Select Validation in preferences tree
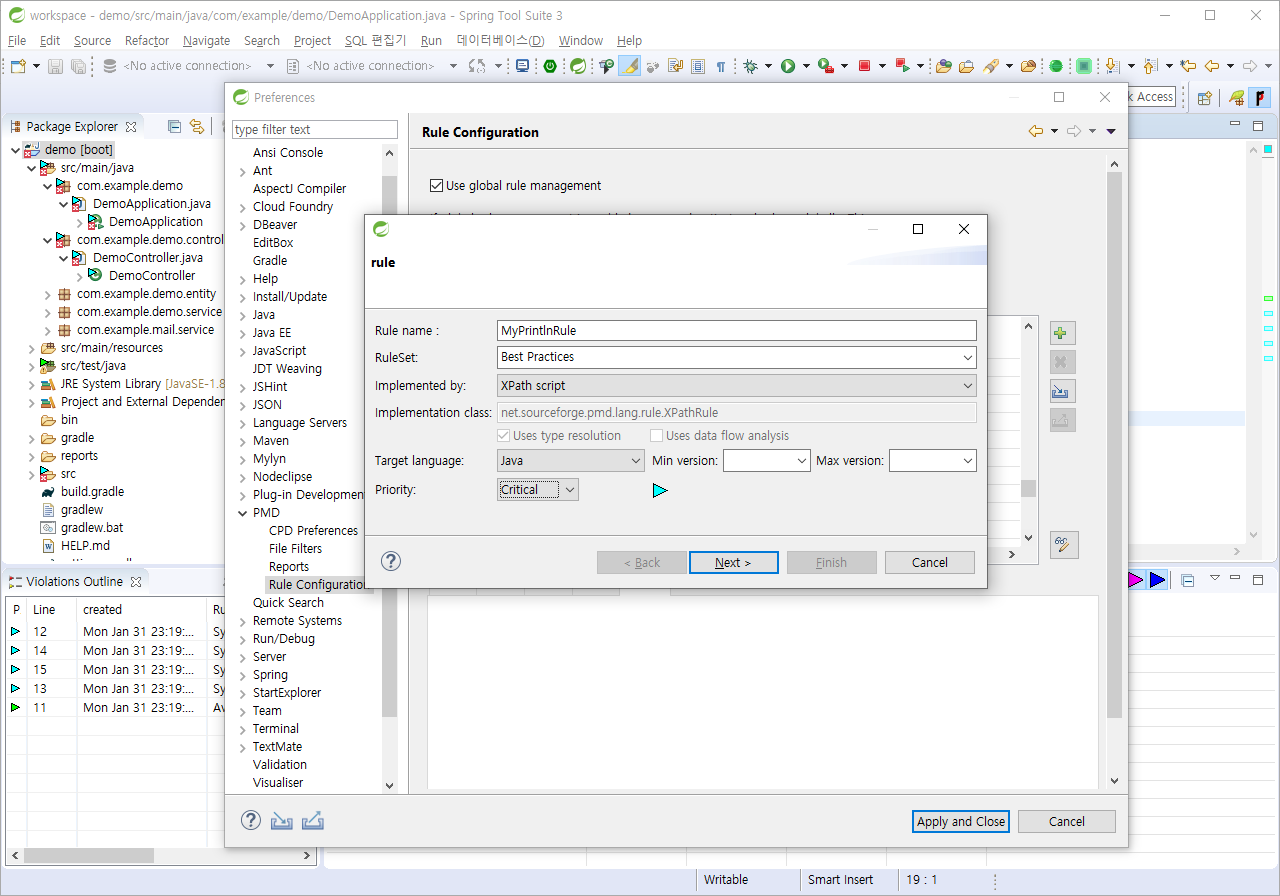Image resolution: width=1280 pixels, height=896 pixels. (280, 765)
